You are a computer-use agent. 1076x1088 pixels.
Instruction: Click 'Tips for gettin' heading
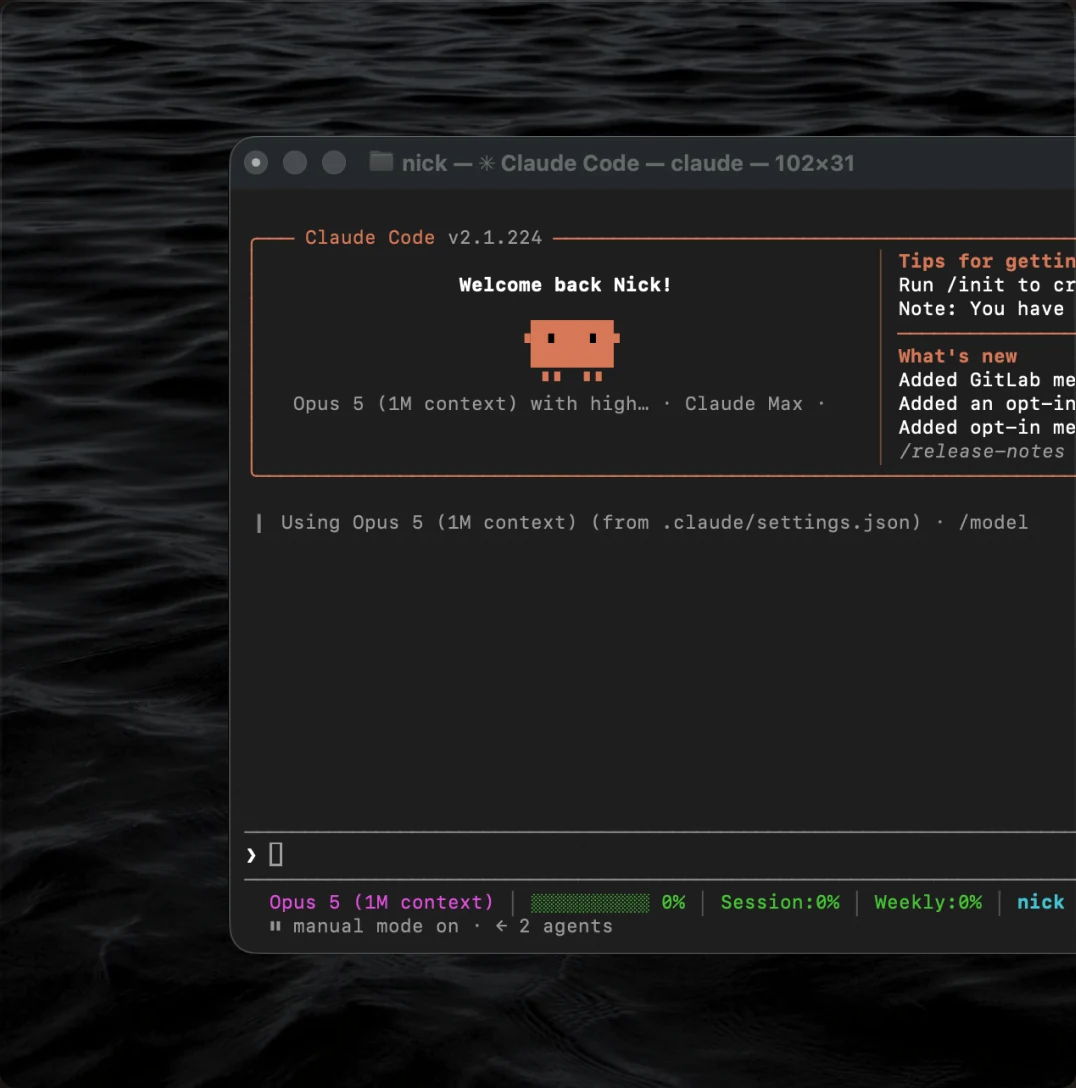pyautogui.click(x=987, y=261)
